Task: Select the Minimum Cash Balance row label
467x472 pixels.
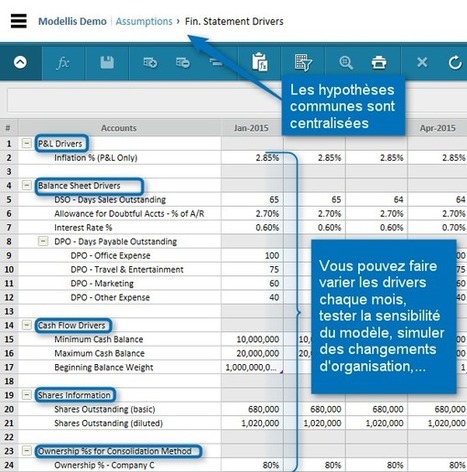Action: coord(99,339)
